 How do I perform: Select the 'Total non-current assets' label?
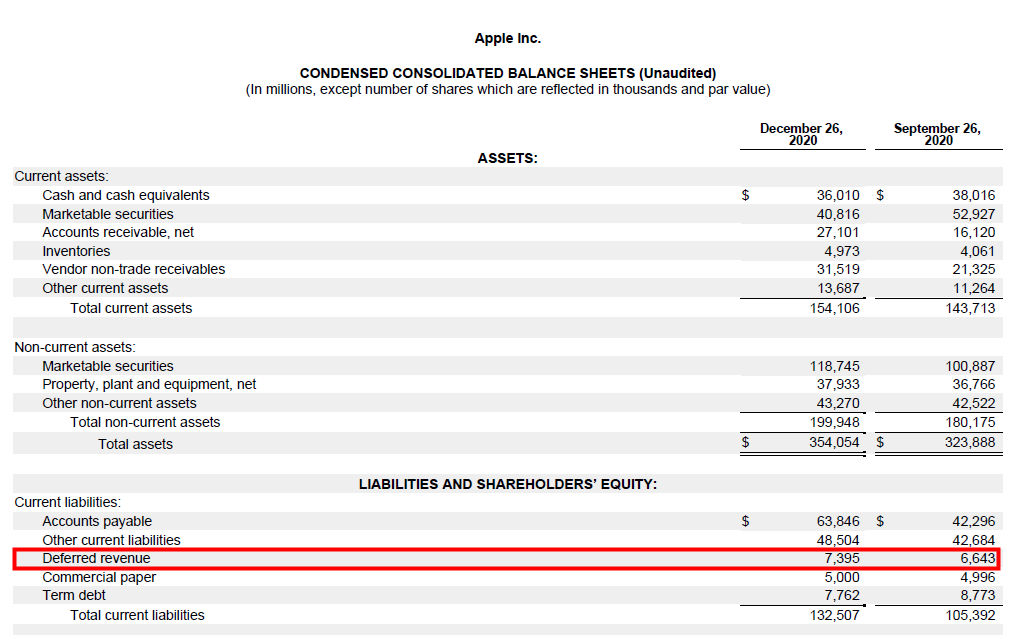click(x=145, y=422)
